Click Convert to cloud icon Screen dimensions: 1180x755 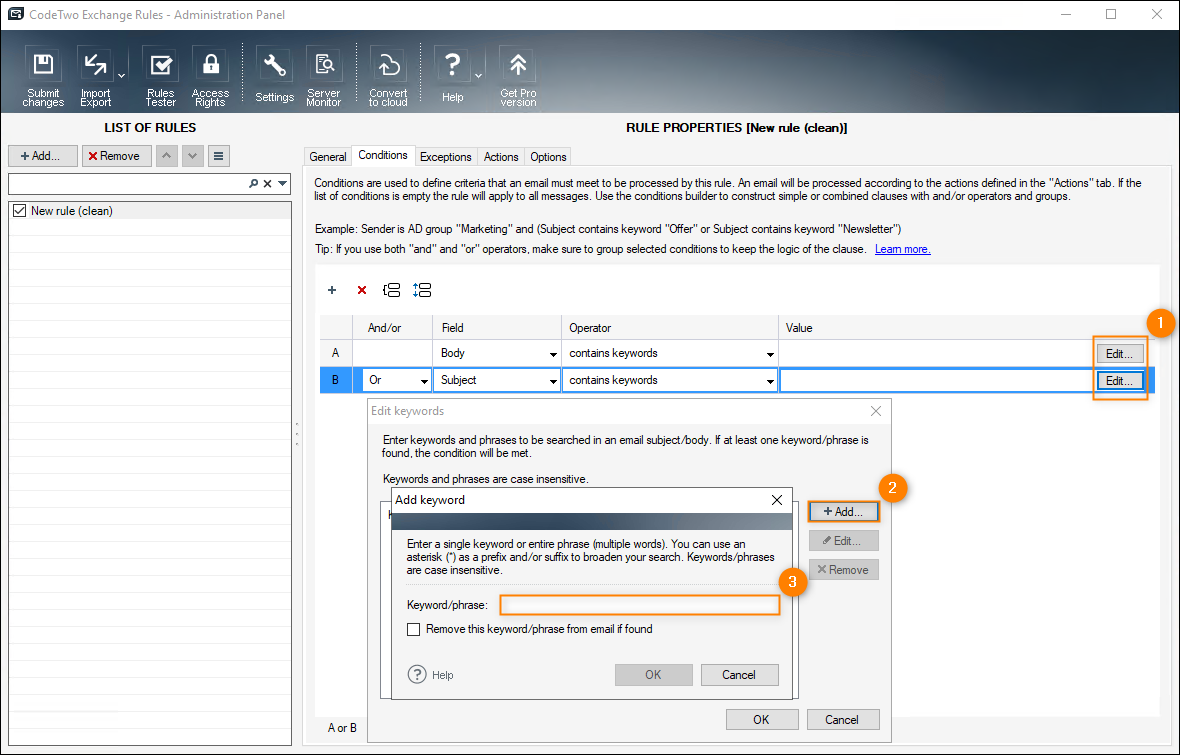coord(388,77)
